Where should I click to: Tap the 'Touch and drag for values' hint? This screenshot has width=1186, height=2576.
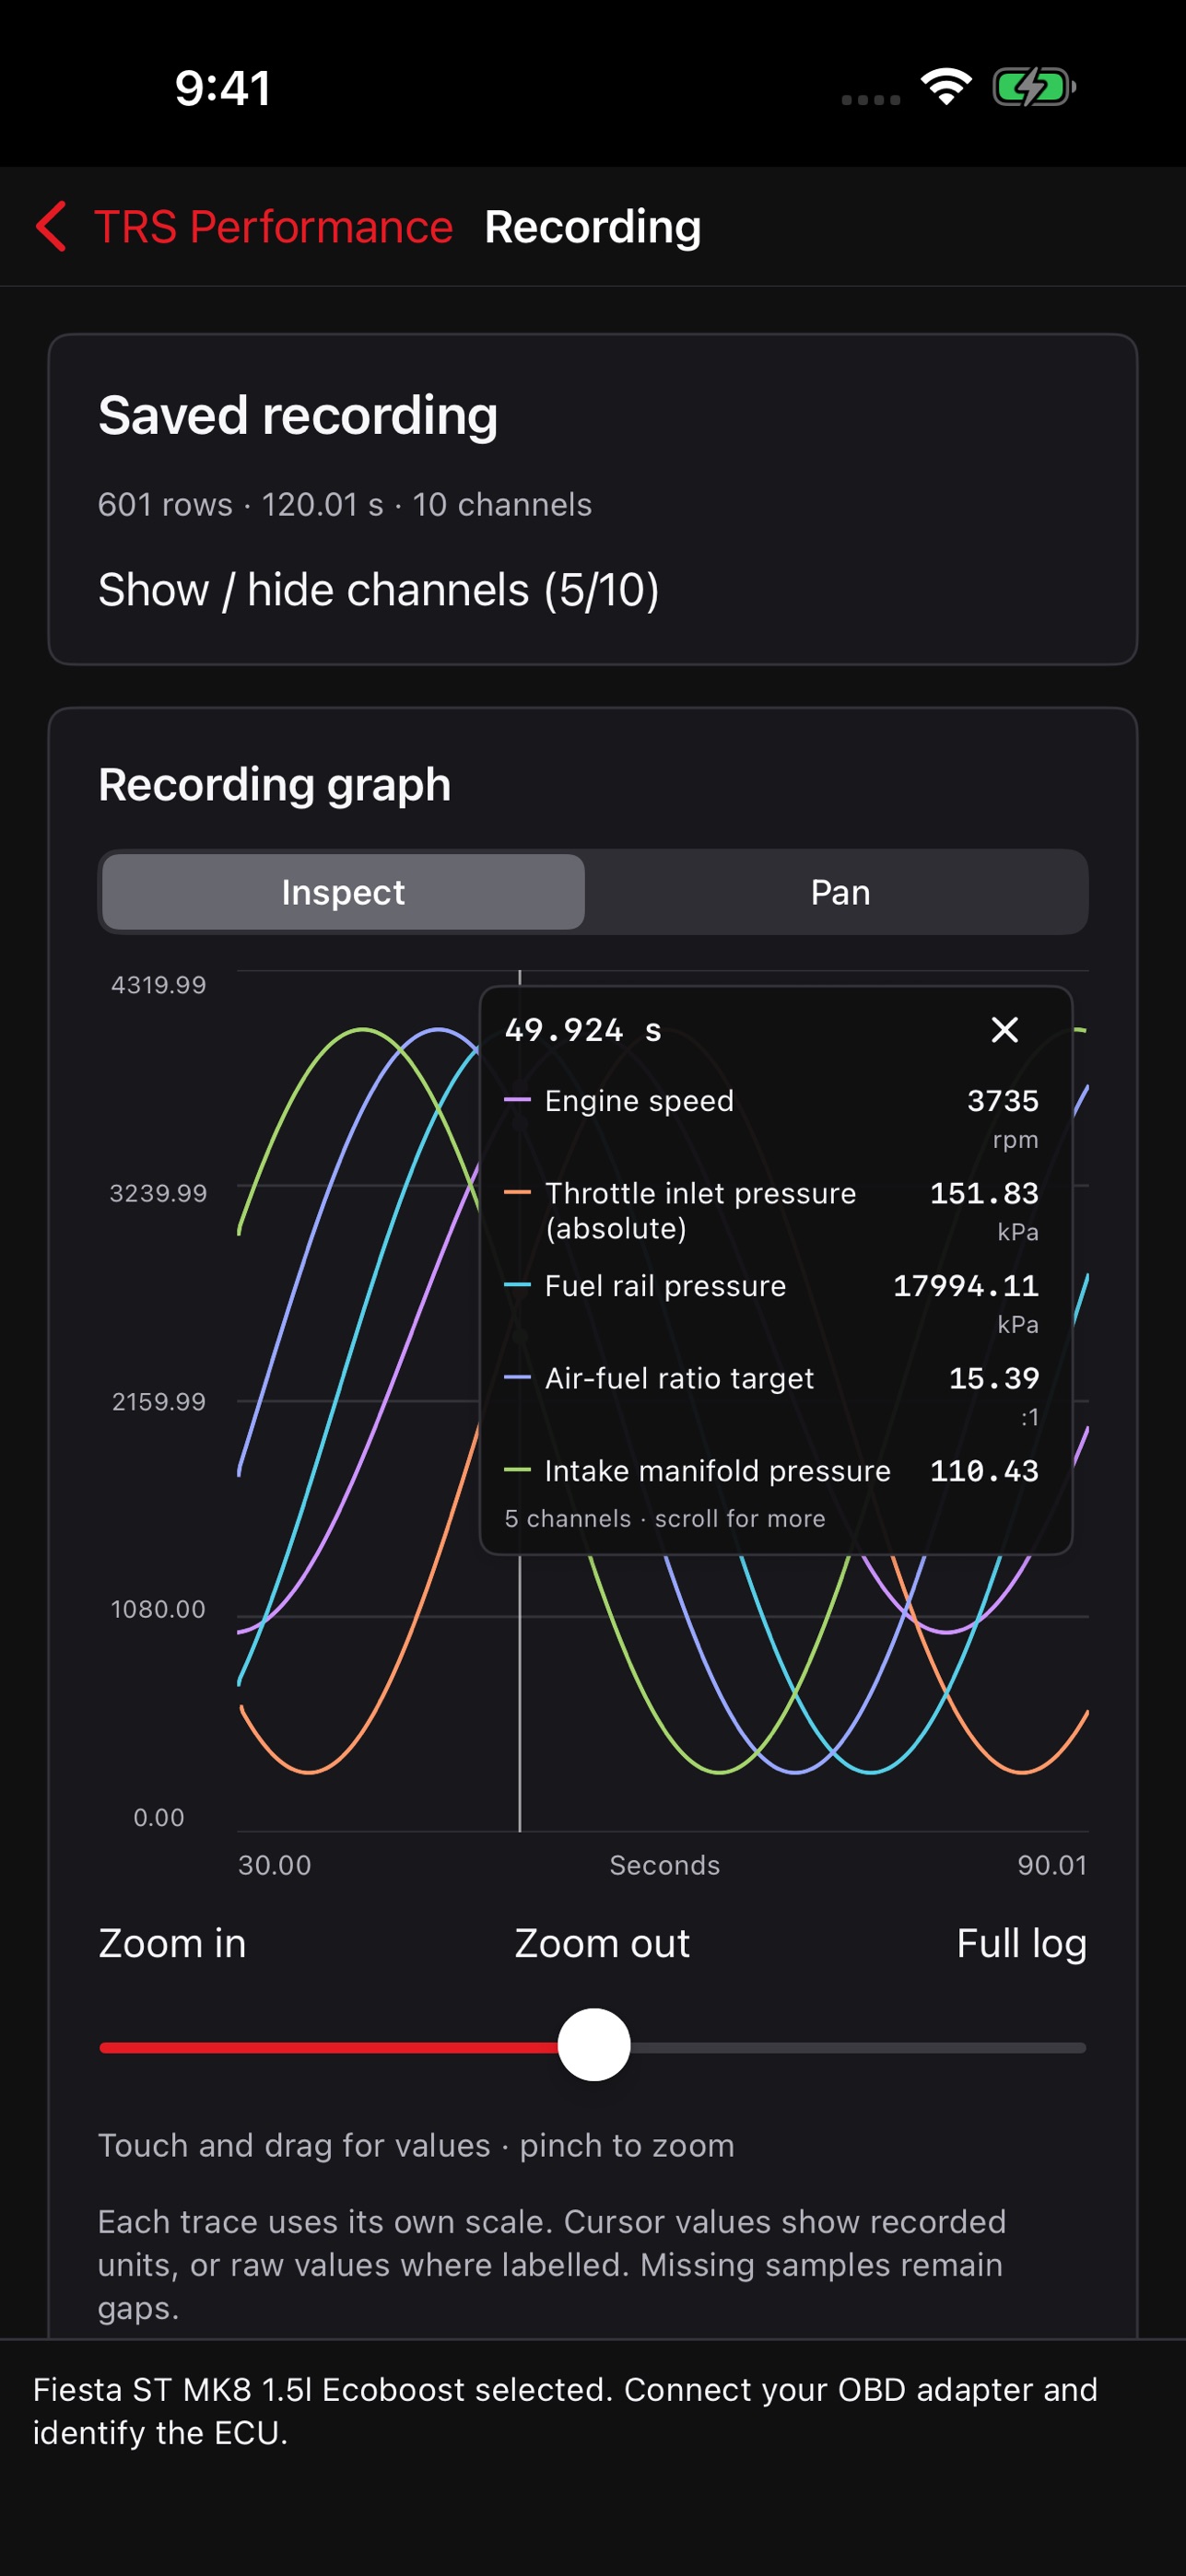click(x=416, y=2145)
